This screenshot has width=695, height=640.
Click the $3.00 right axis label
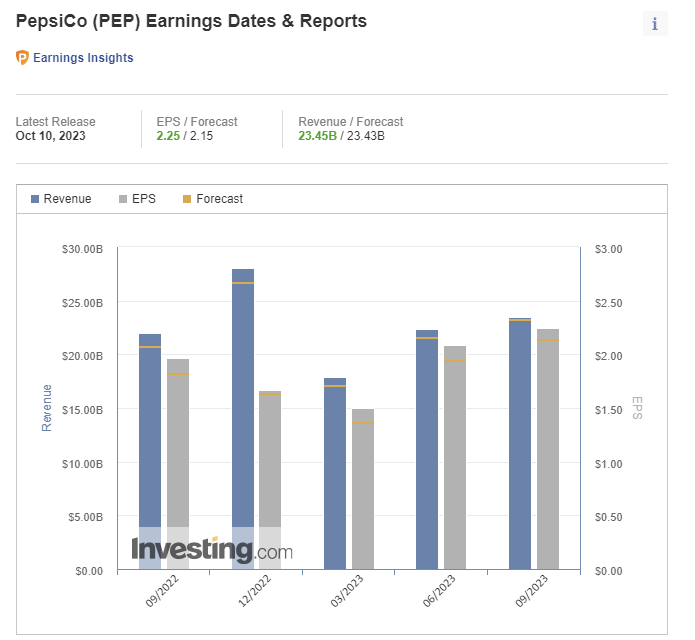click(x=609, y=249)
